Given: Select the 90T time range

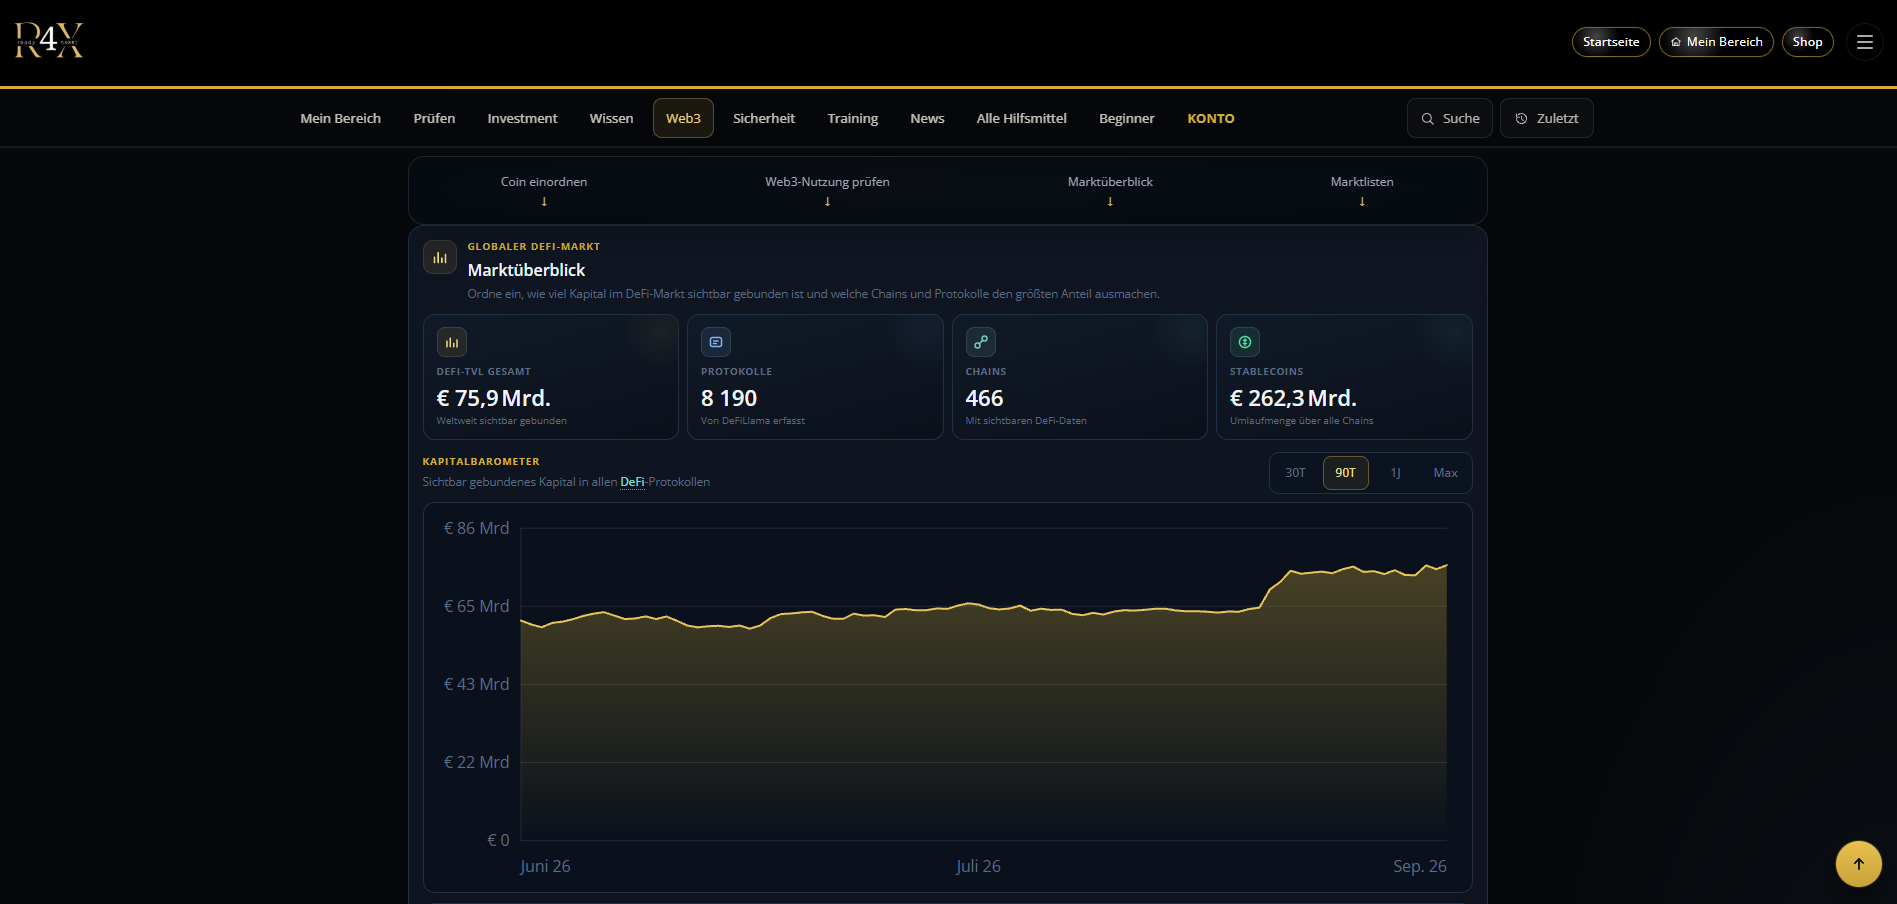Looking at the screenshot, I should pyautogui.click(x=1346, y=473).
